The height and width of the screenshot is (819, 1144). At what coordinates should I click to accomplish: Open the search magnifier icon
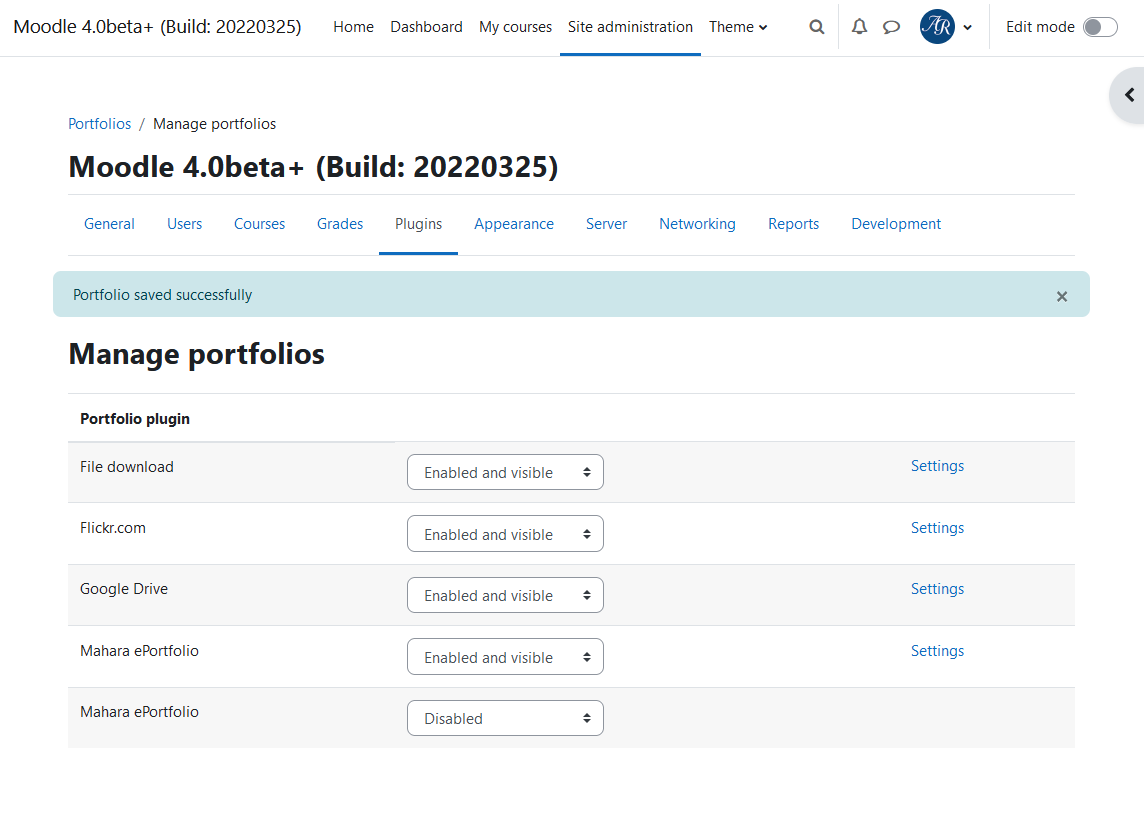[816, 27]
